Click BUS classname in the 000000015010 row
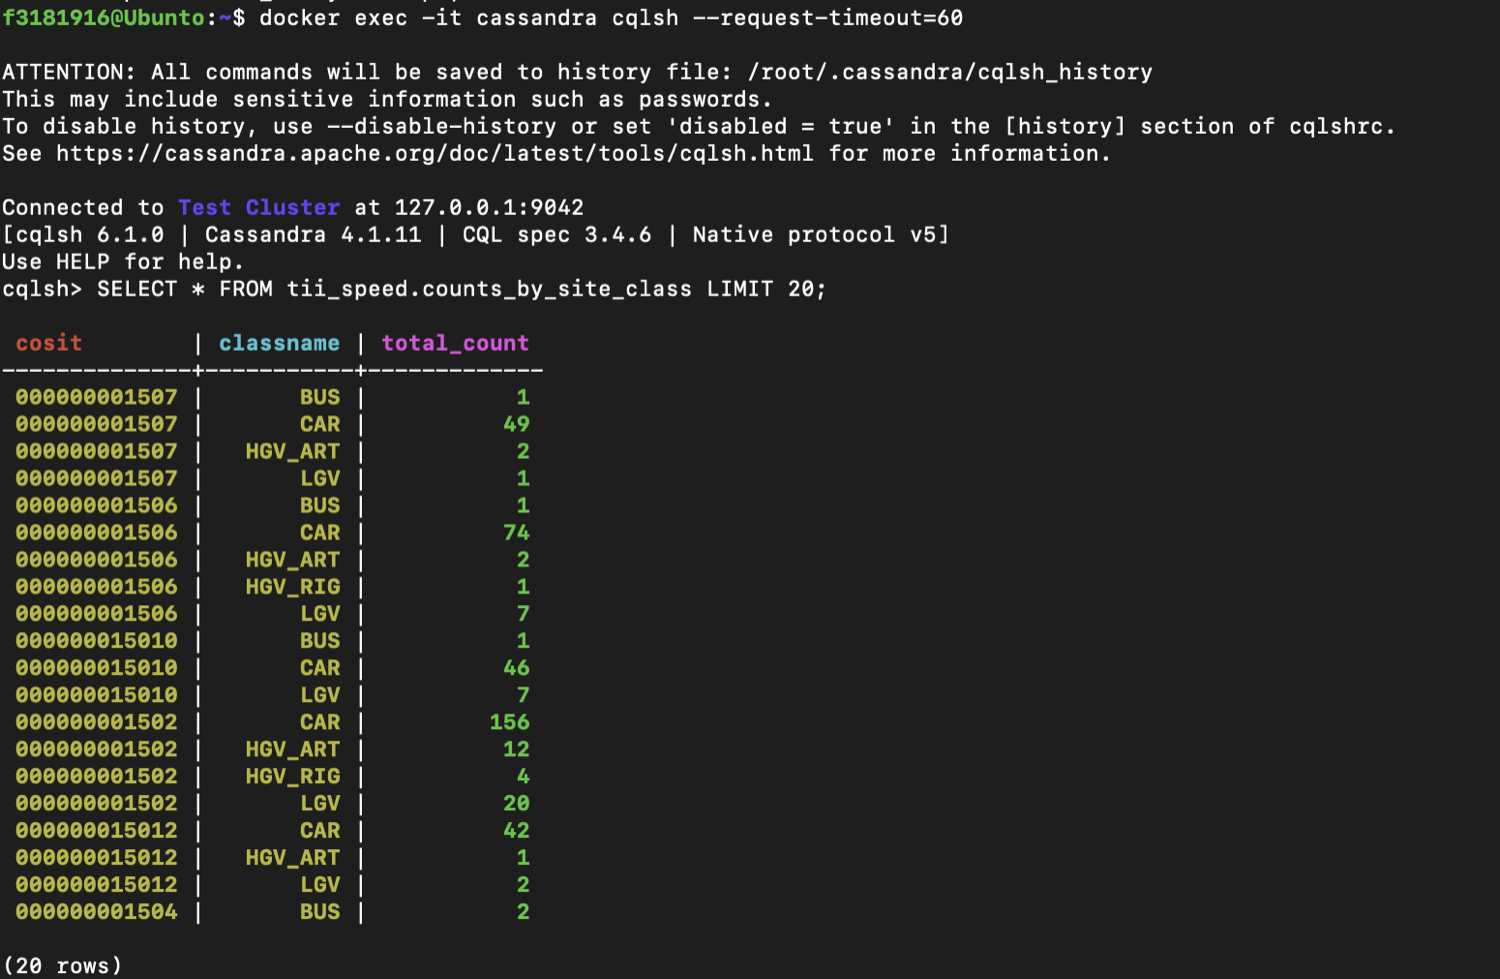 [320, 640]
